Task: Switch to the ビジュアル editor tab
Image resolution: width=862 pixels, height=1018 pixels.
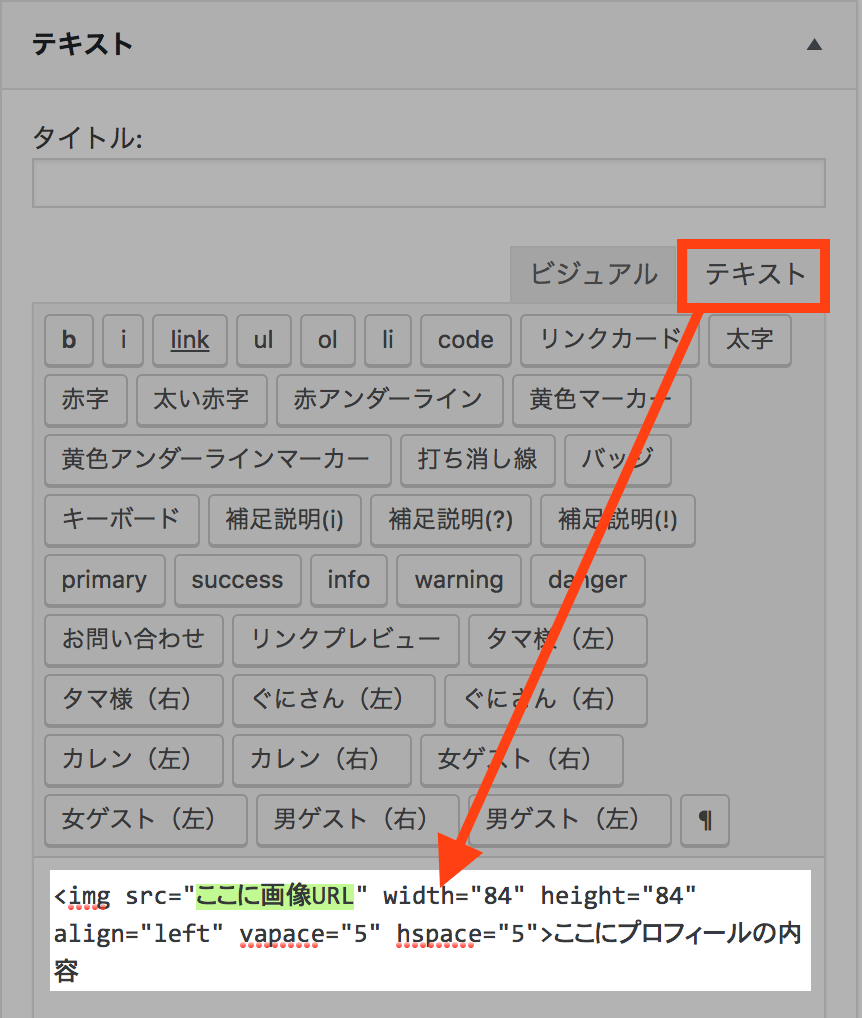Action: click(593, 274)
